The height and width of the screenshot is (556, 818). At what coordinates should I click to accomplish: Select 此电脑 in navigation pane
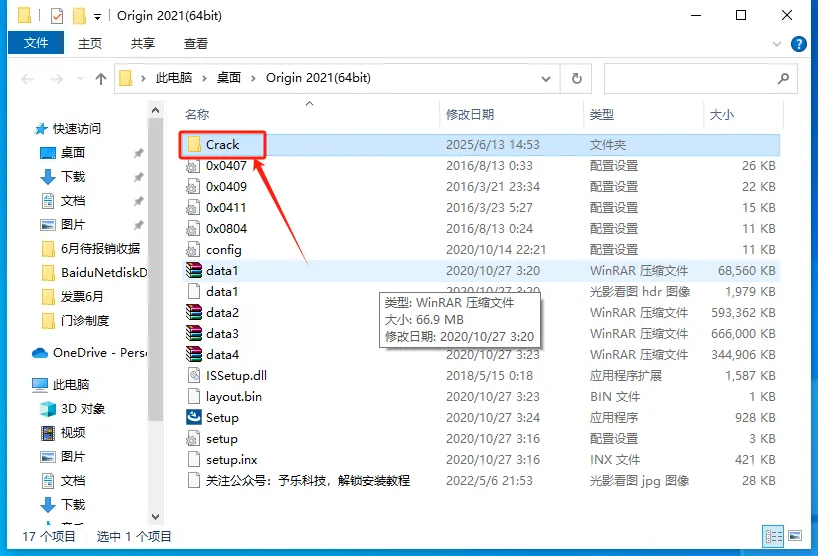point(61,384)
